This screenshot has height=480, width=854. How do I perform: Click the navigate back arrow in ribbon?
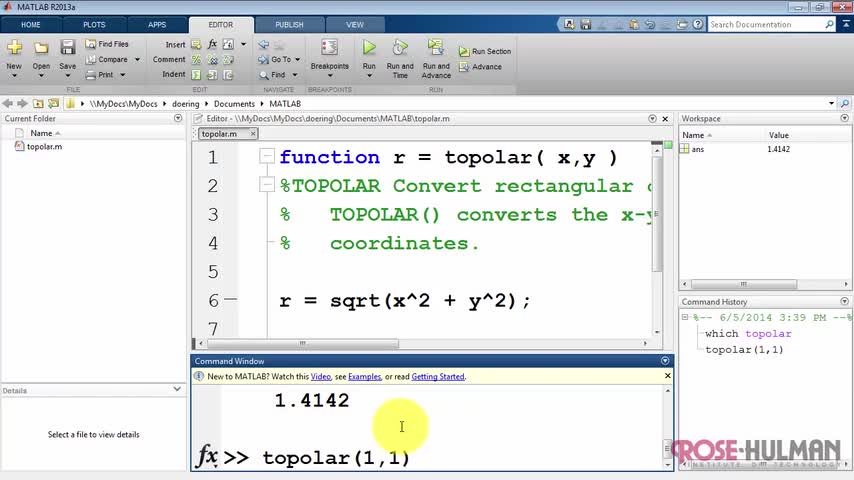click(264, 44)
